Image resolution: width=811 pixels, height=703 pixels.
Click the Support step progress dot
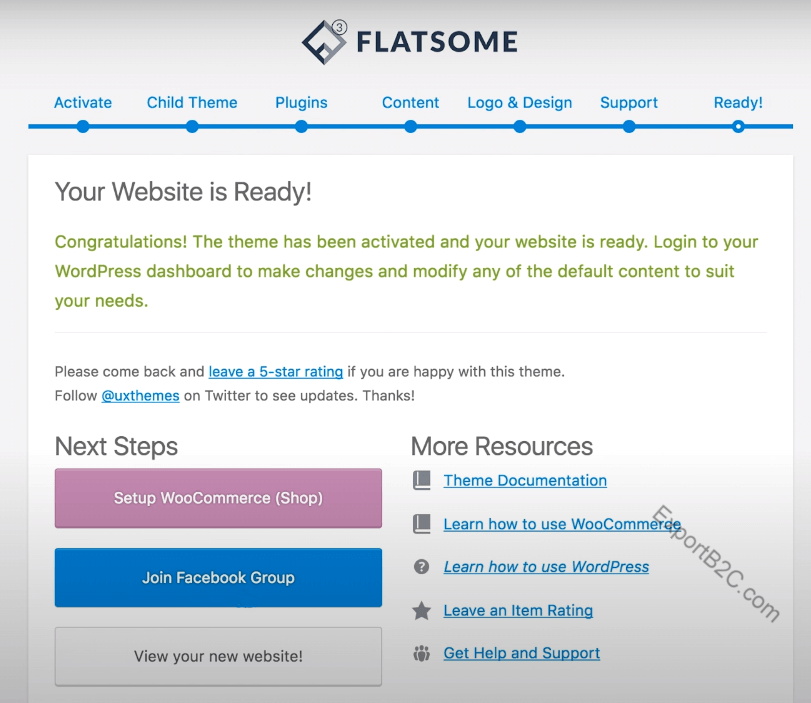[x=629, y=127]
